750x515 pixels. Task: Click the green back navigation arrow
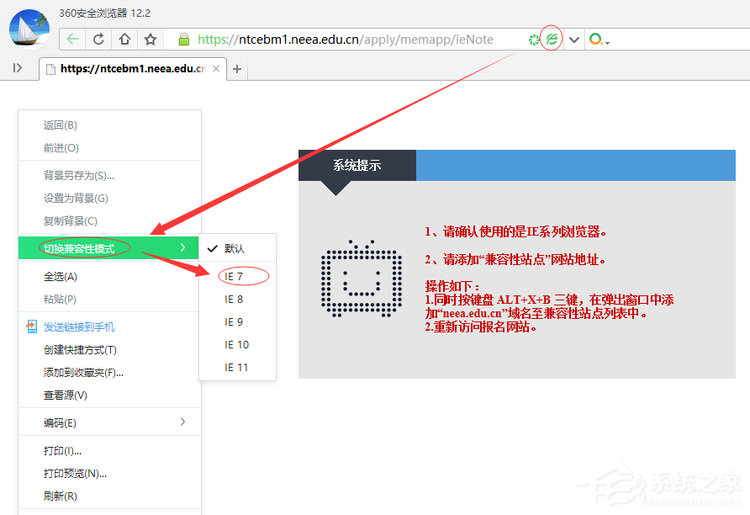point(73,39)
